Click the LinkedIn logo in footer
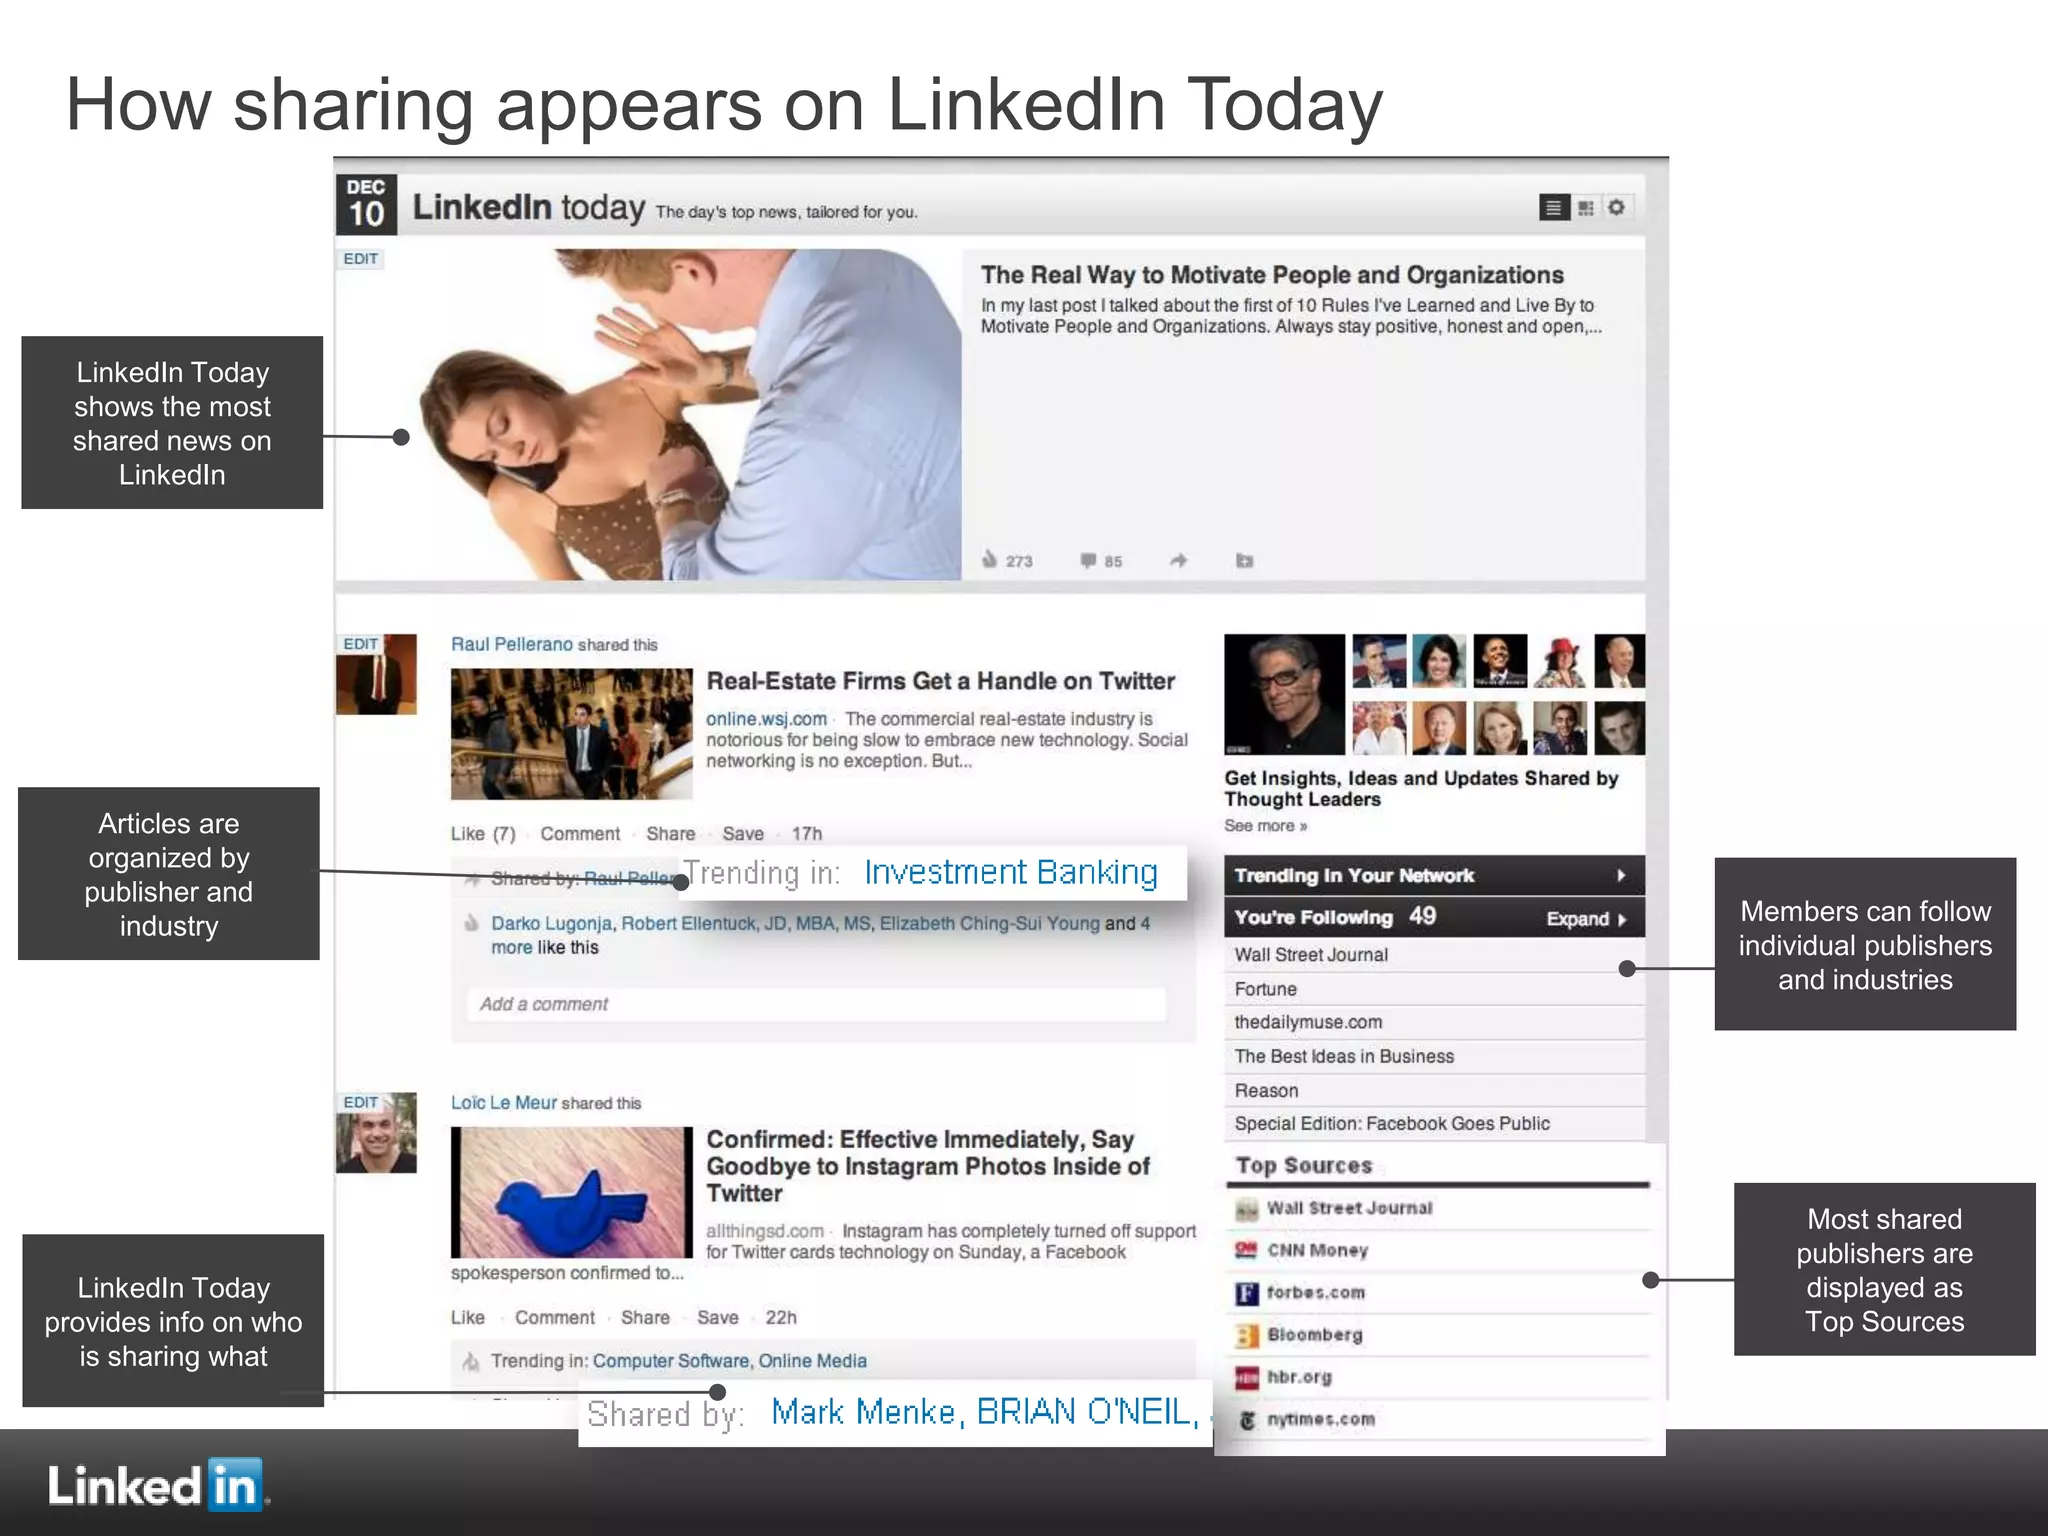Screen dimensions: 2048x1536 click(x=156, y=1484)
